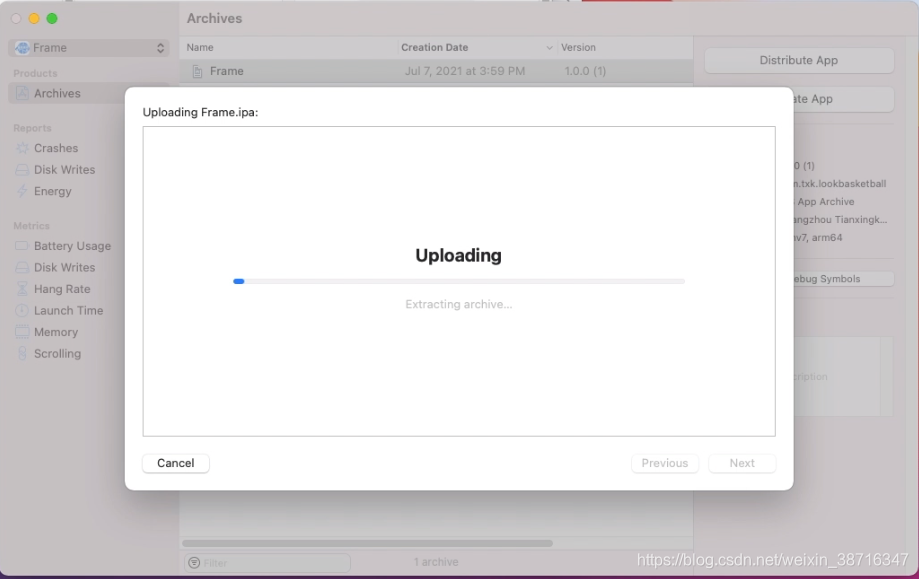This screenshot has width=919, height=579.
Task: Click the Disk Writes icon under Reports
Action: 22,170
